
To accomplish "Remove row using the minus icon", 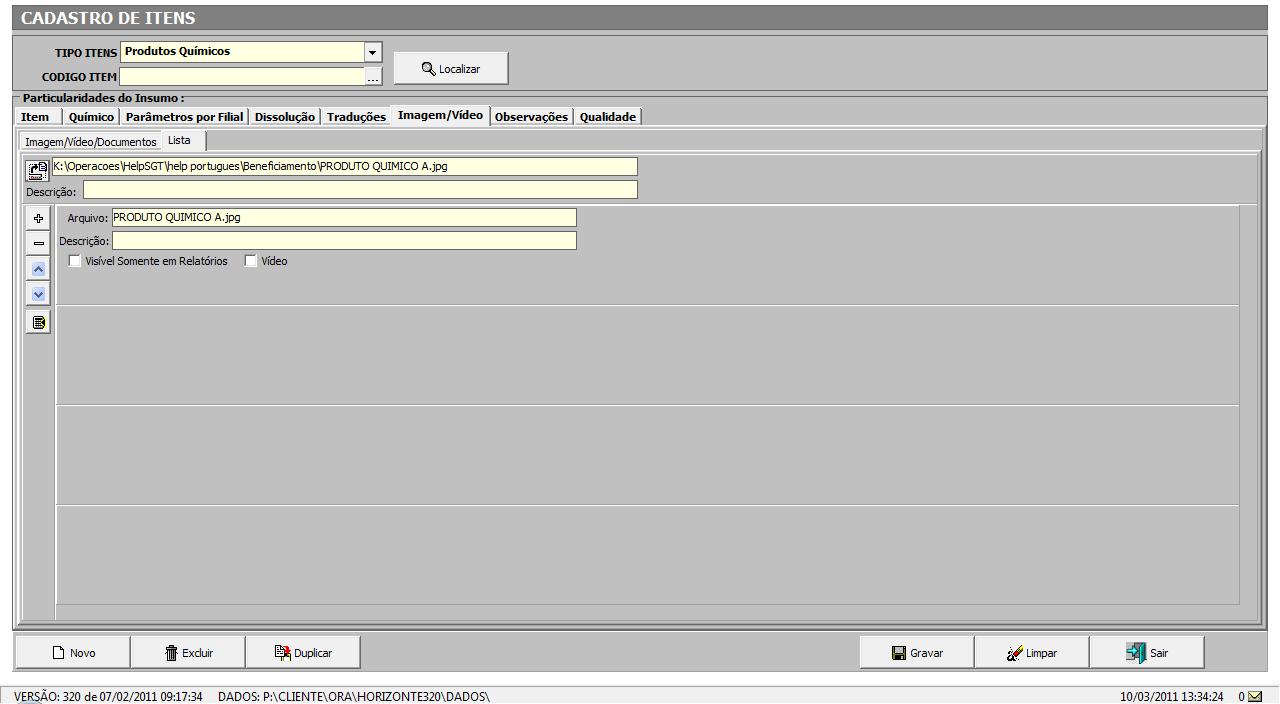I will 39,243.
